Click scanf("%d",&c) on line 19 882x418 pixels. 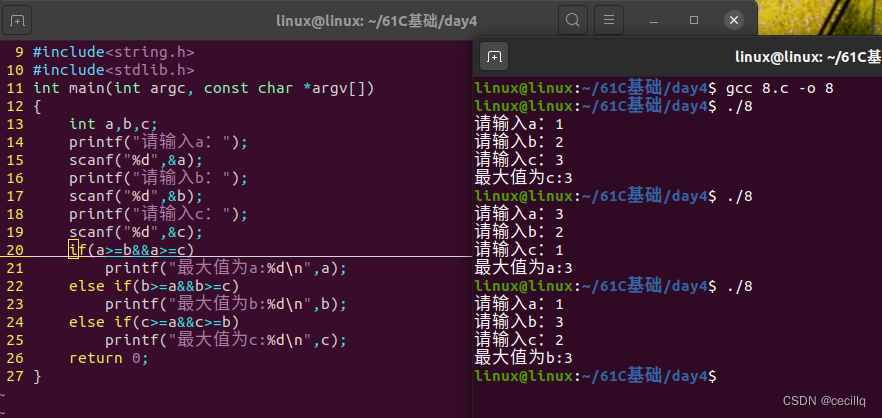click(x=136, y=232)
